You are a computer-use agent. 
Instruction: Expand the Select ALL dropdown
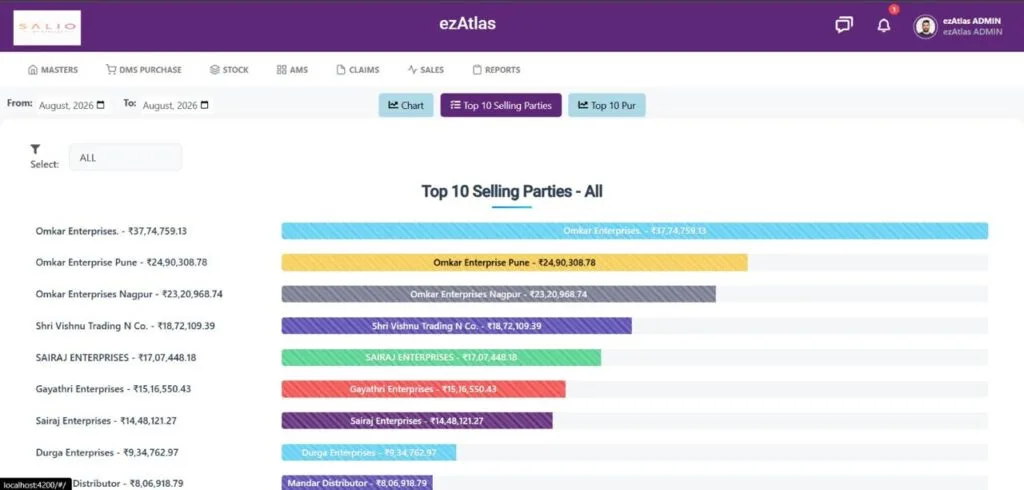[x=125, y=157]
